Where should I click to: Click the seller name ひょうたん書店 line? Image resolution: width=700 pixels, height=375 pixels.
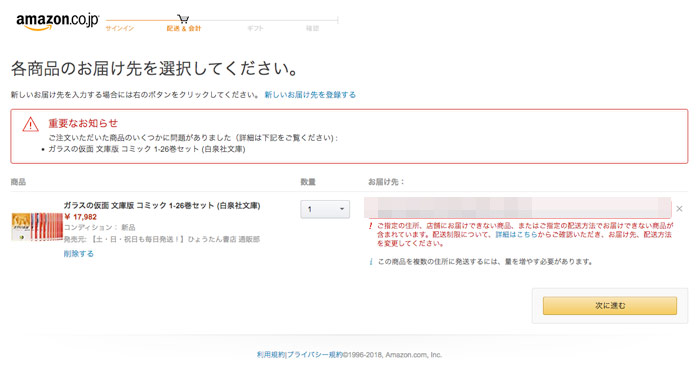pos(162,239)
